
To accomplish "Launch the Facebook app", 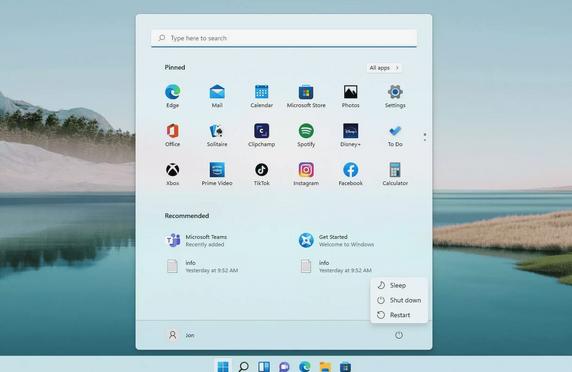I will (351, 174).
